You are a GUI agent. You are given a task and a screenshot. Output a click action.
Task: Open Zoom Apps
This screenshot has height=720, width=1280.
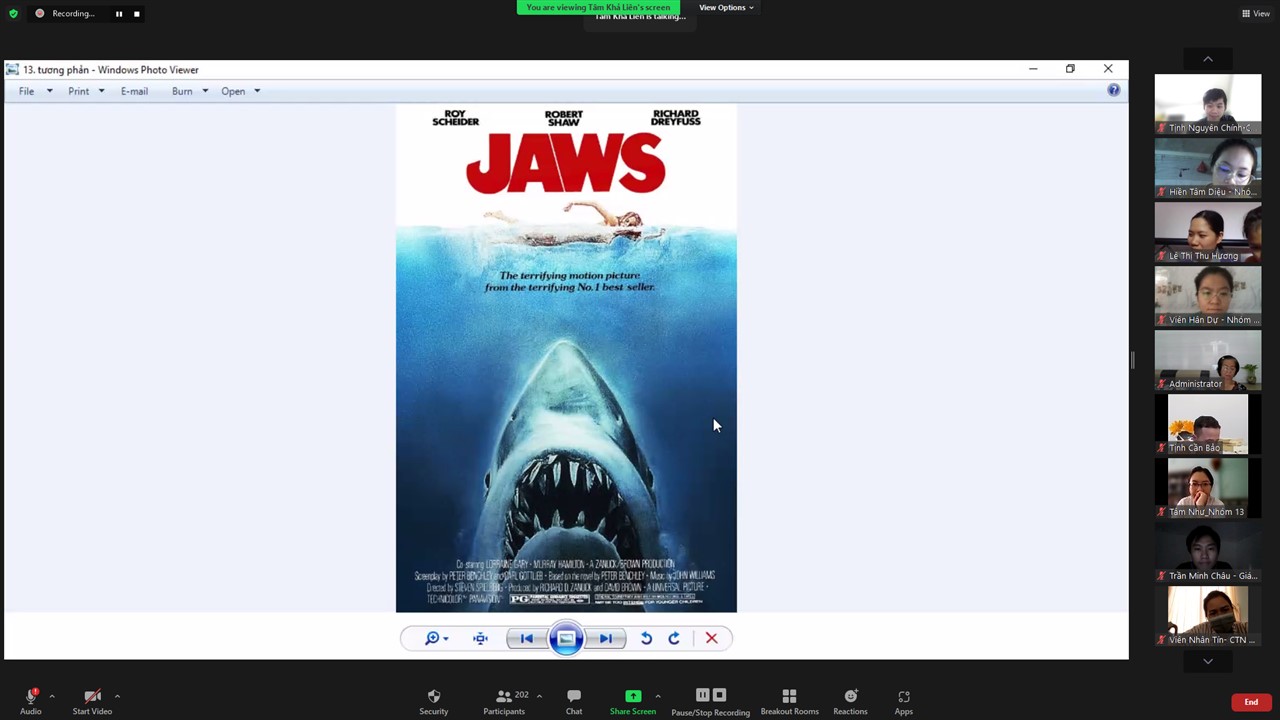click(904, 702)
